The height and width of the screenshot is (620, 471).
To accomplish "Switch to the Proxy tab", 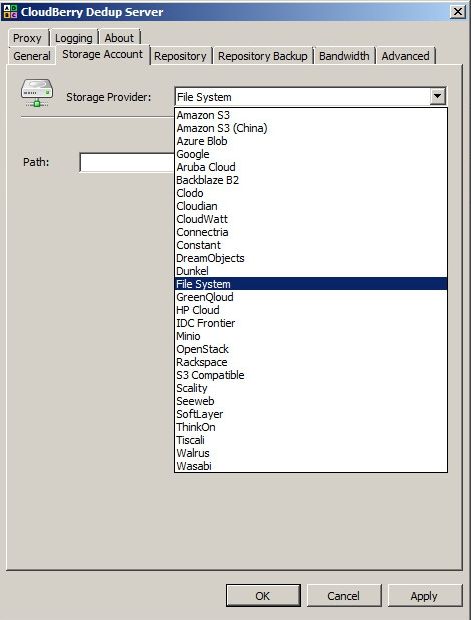I will click(x=27, y=38).
